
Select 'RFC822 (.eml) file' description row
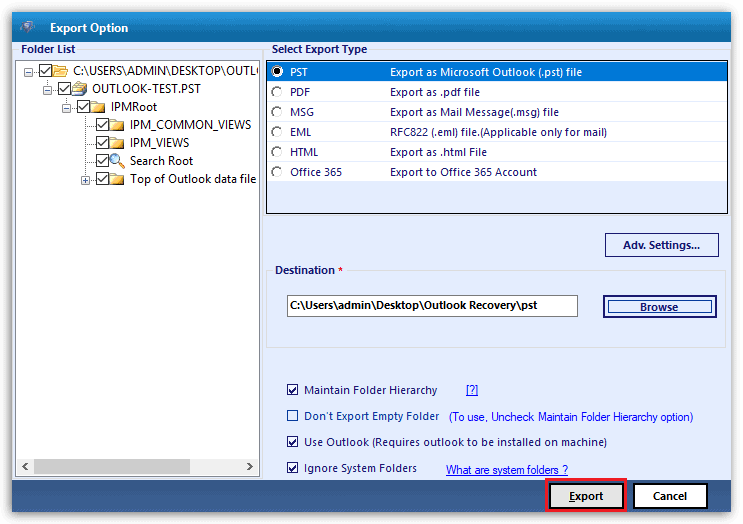(498, 132)
